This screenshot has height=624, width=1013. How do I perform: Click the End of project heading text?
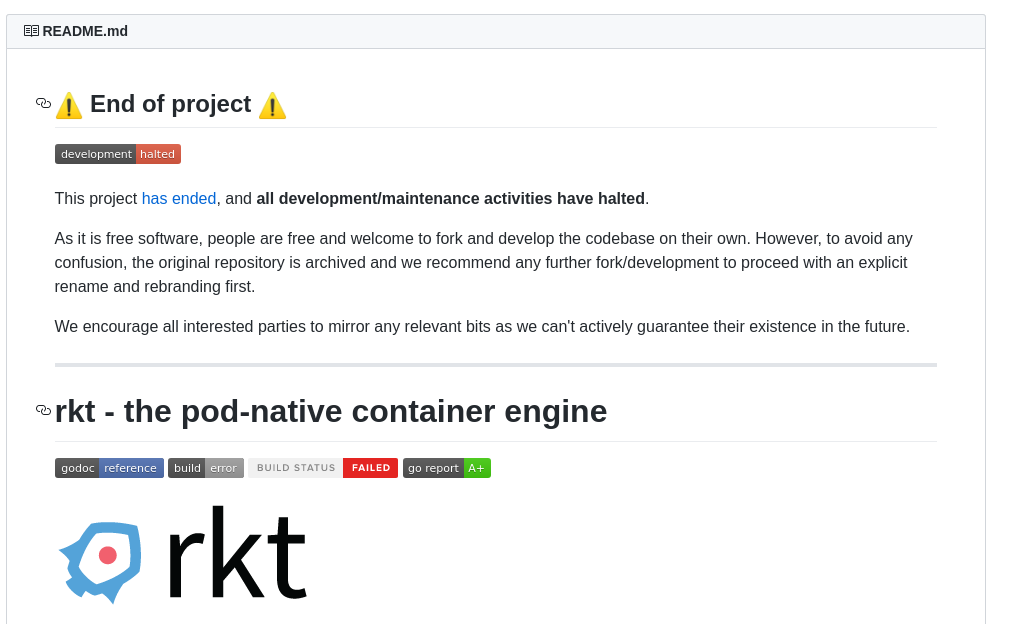click(x=170, y=104)
